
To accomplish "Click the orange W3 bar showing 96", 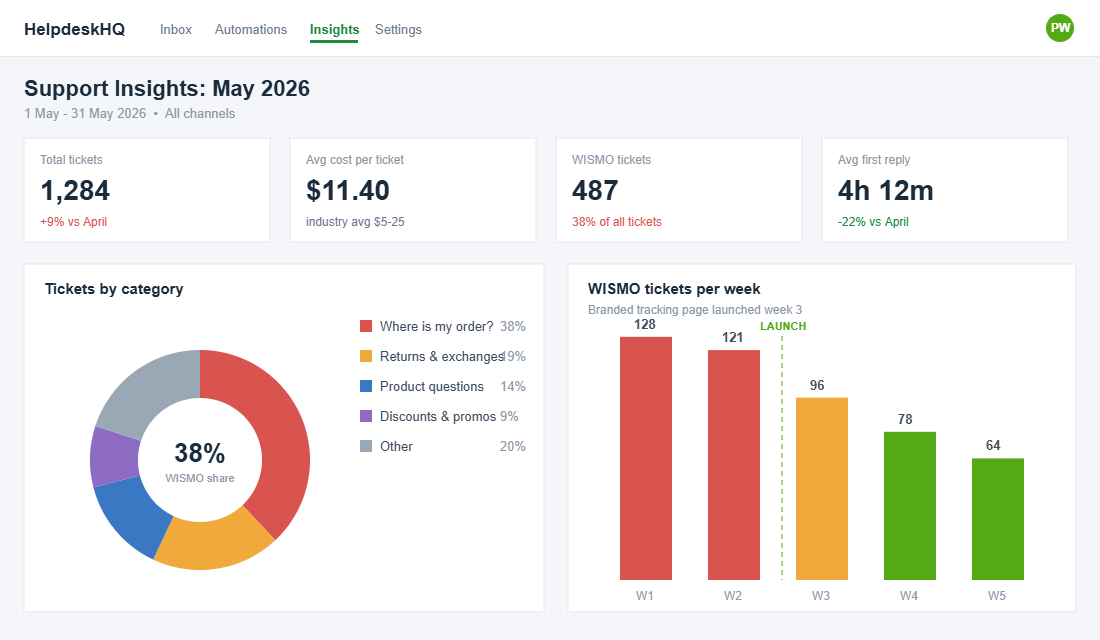I will click(x=821, y=488).
